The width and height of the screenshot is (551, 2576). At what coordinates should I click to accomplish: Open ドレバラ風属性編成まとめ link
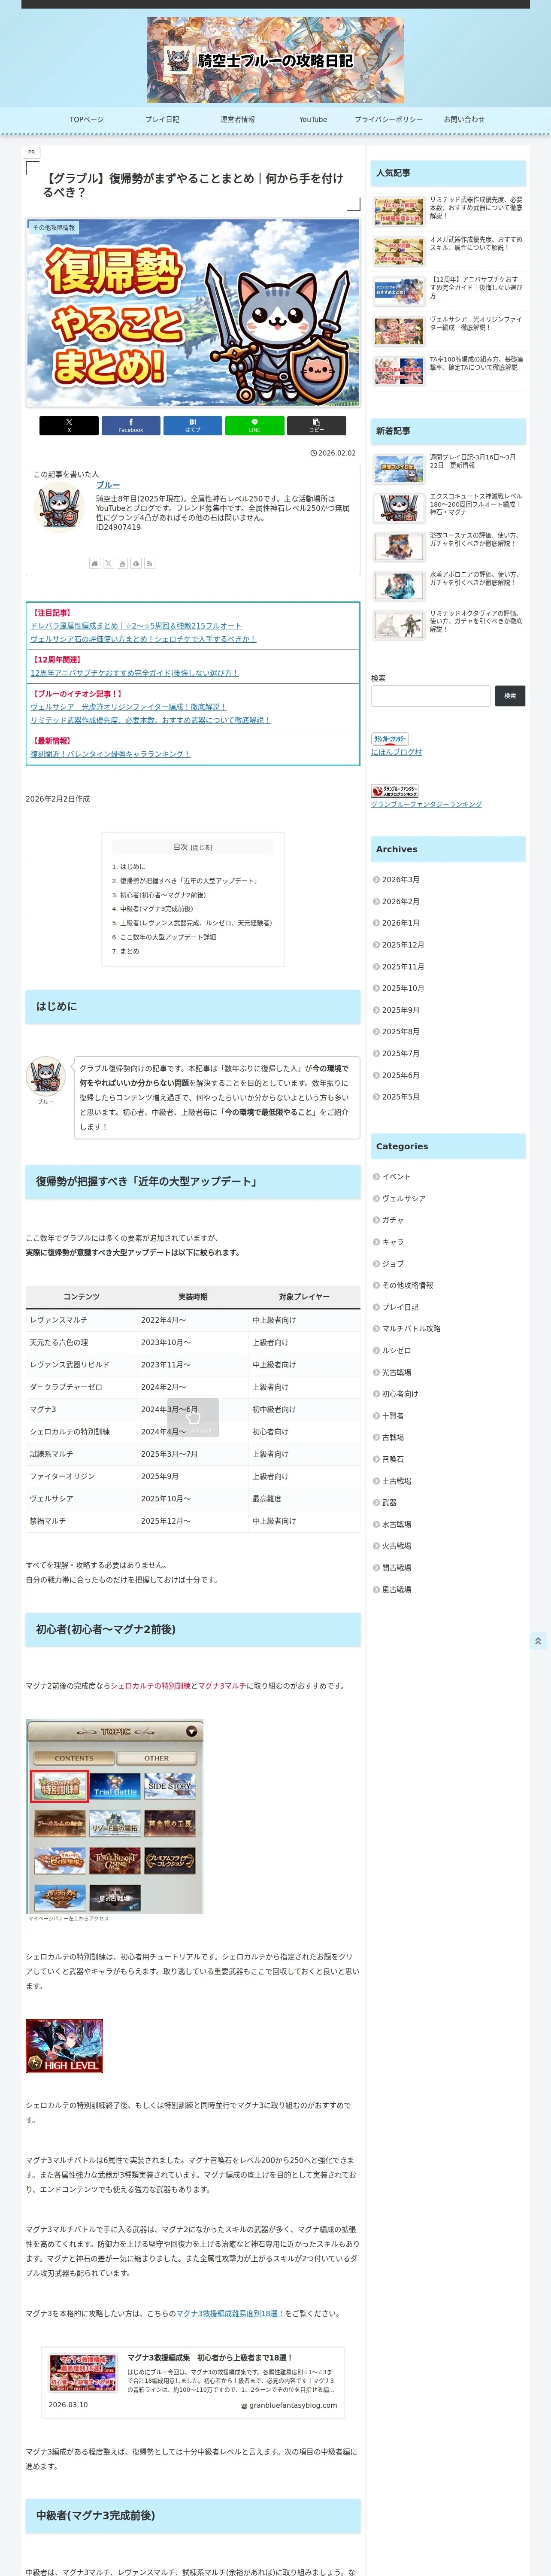point(136,626)
